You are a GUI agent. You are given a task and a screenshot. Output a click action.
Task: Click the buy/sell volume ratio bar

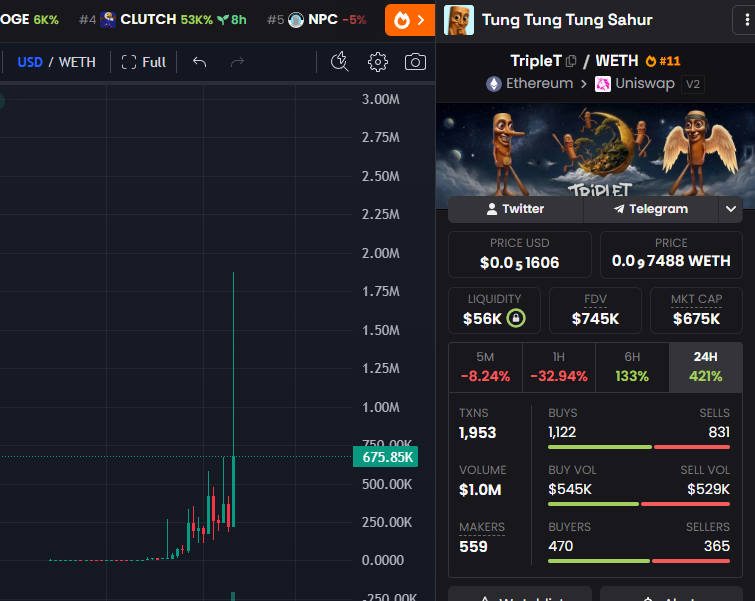[x=639, y=504]
